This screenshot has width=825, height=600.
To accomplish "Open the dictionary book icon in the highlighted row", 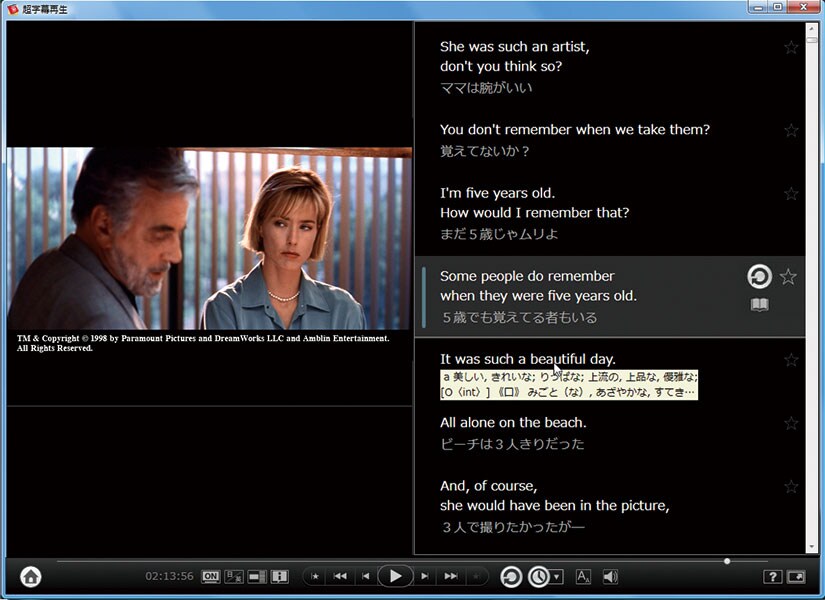I will [759, 305].
